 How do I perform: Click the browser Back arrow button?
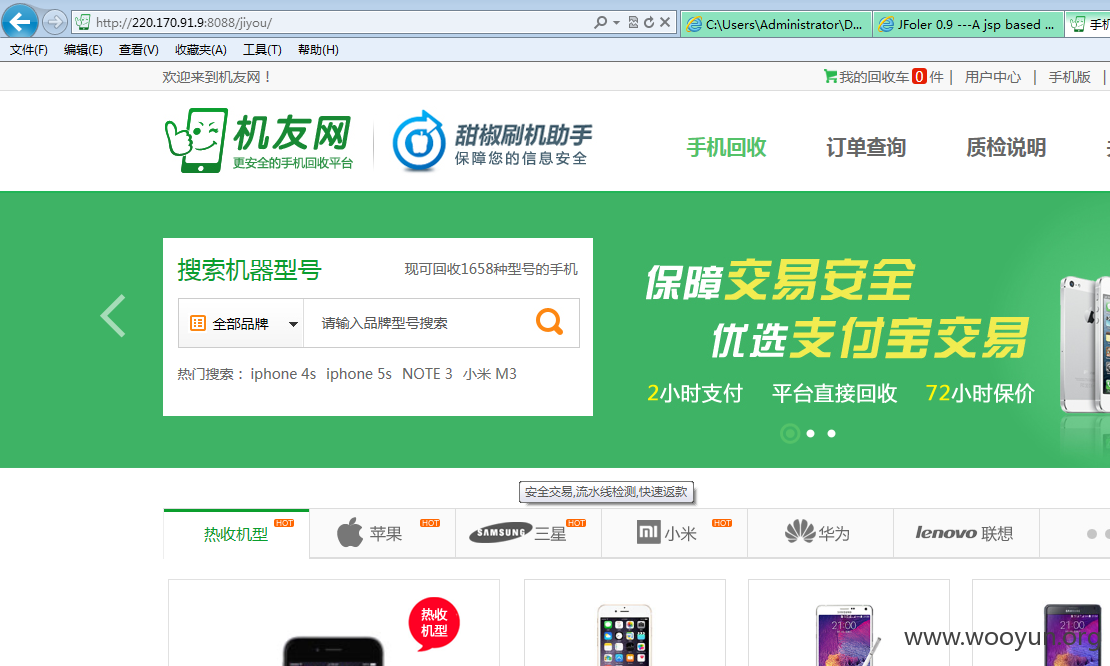(x=20, y=21)
